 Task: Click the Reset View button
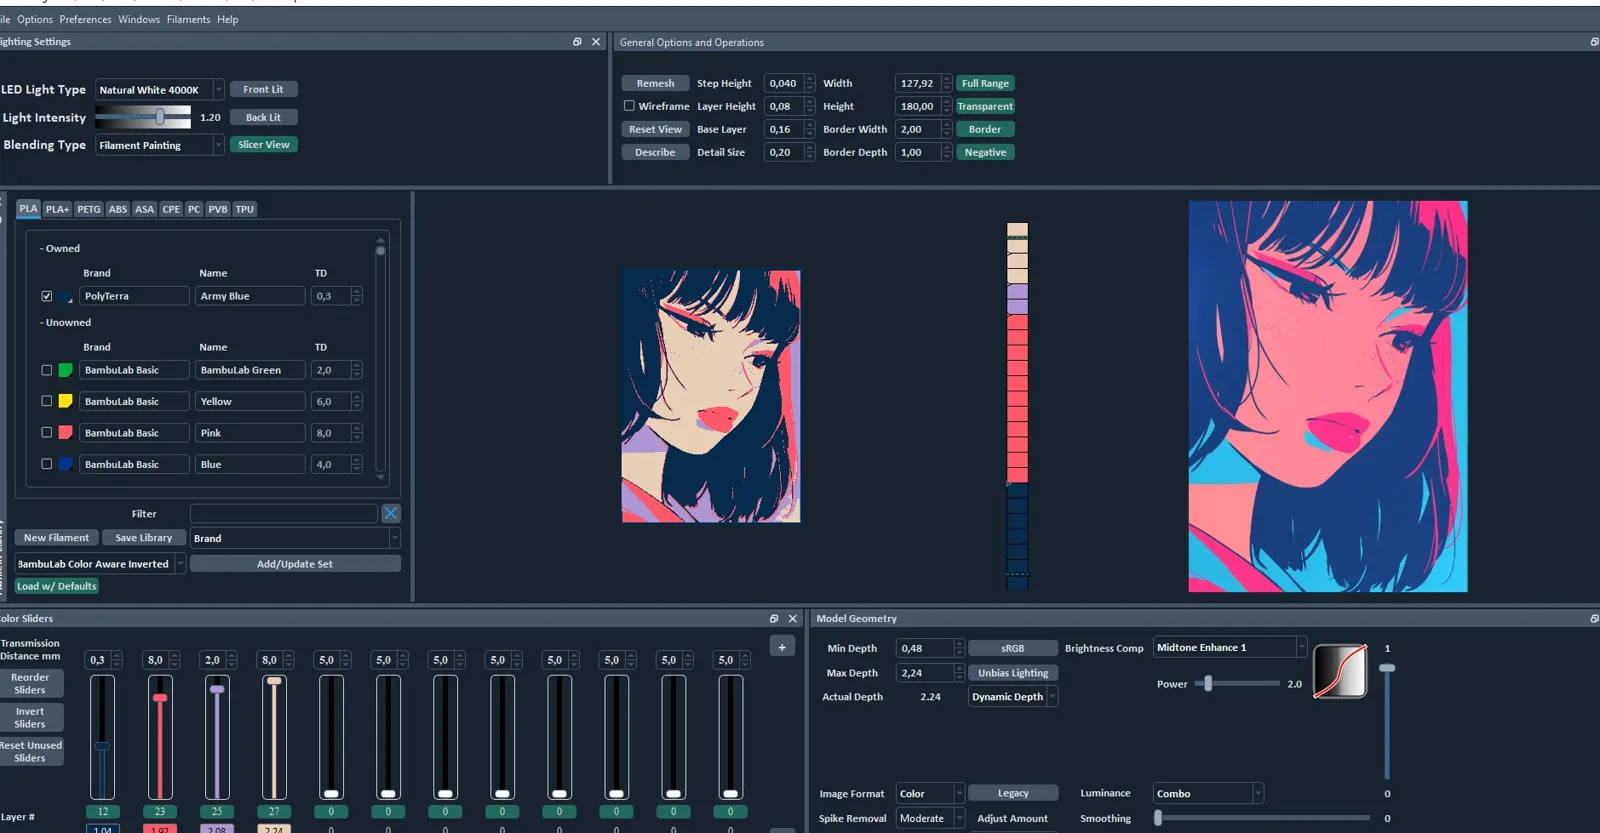(655, 129)
